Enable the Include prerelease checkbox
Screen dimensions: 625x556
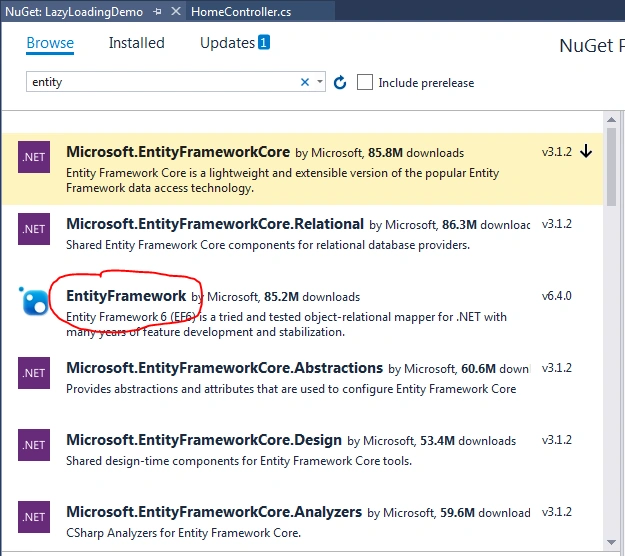365,83
